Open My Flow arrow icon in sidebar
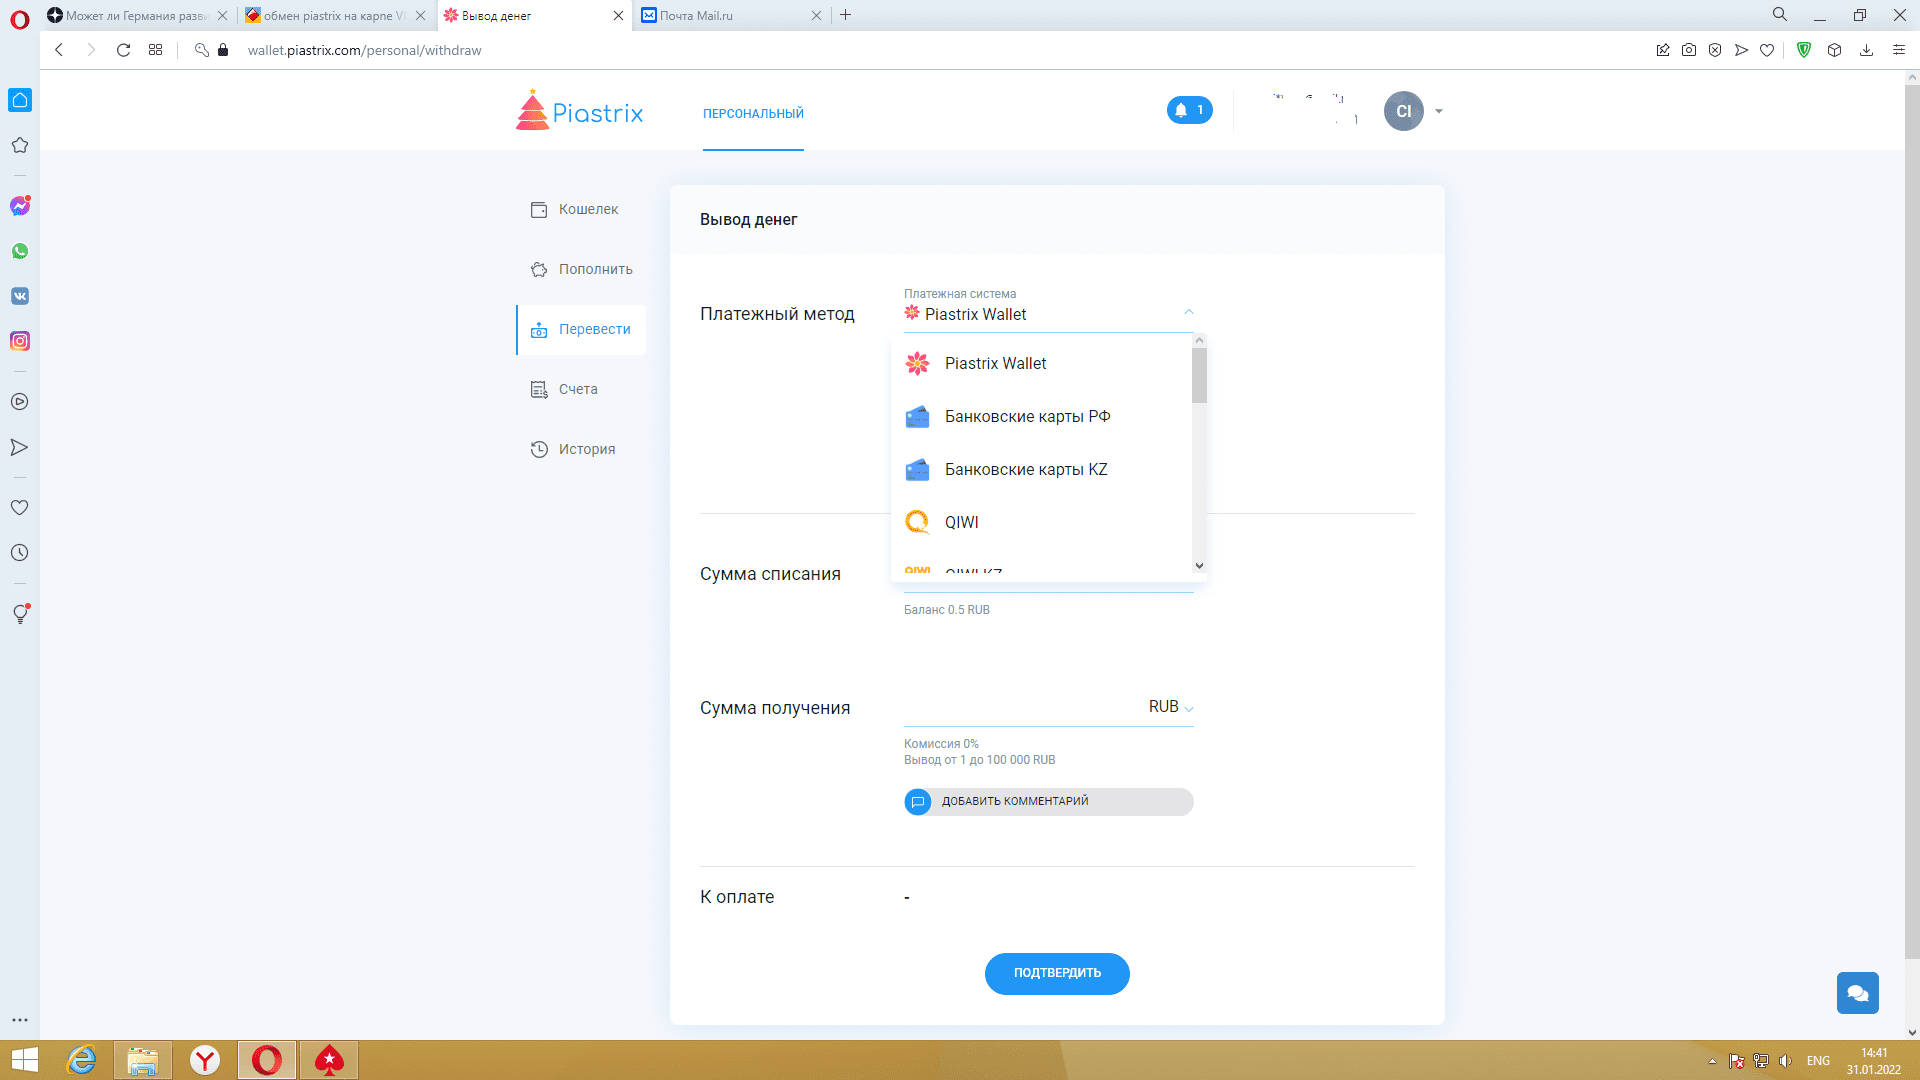This screenshot has height=1080, width=1920. (19, 447)
